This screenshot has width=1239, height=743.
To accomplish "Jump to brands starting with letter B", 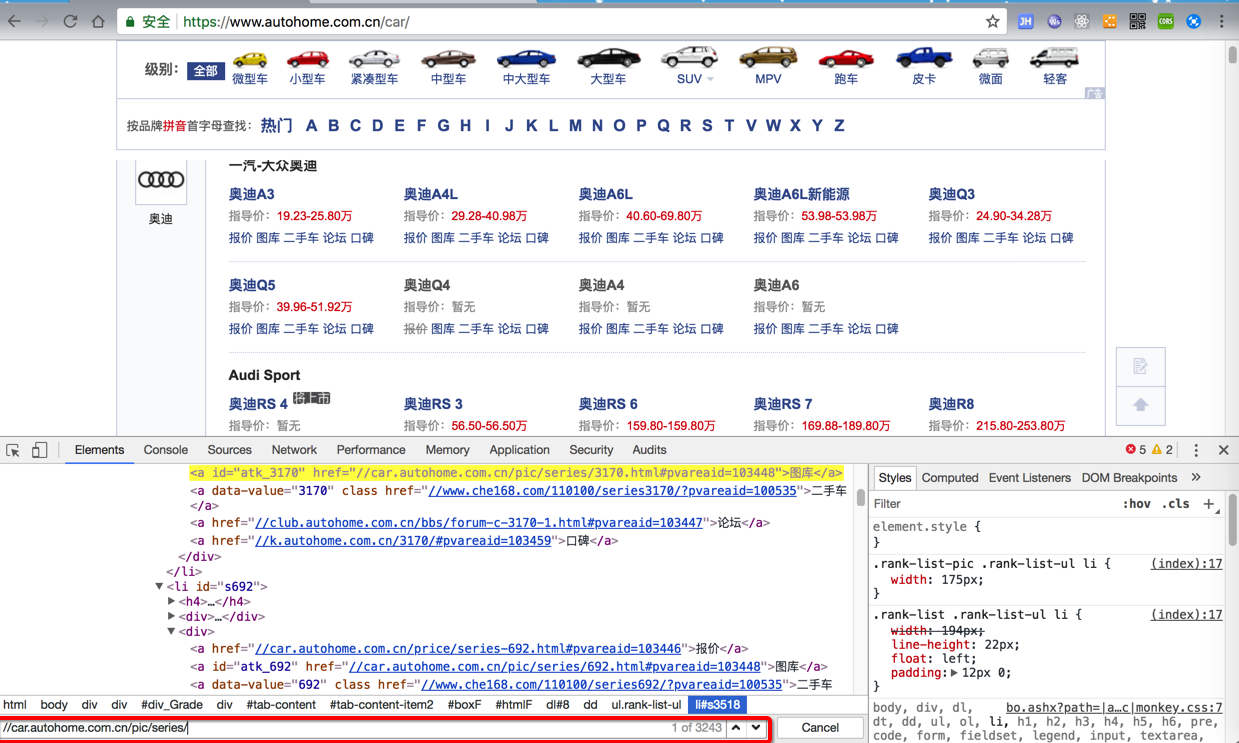I will tap(333, 125).
